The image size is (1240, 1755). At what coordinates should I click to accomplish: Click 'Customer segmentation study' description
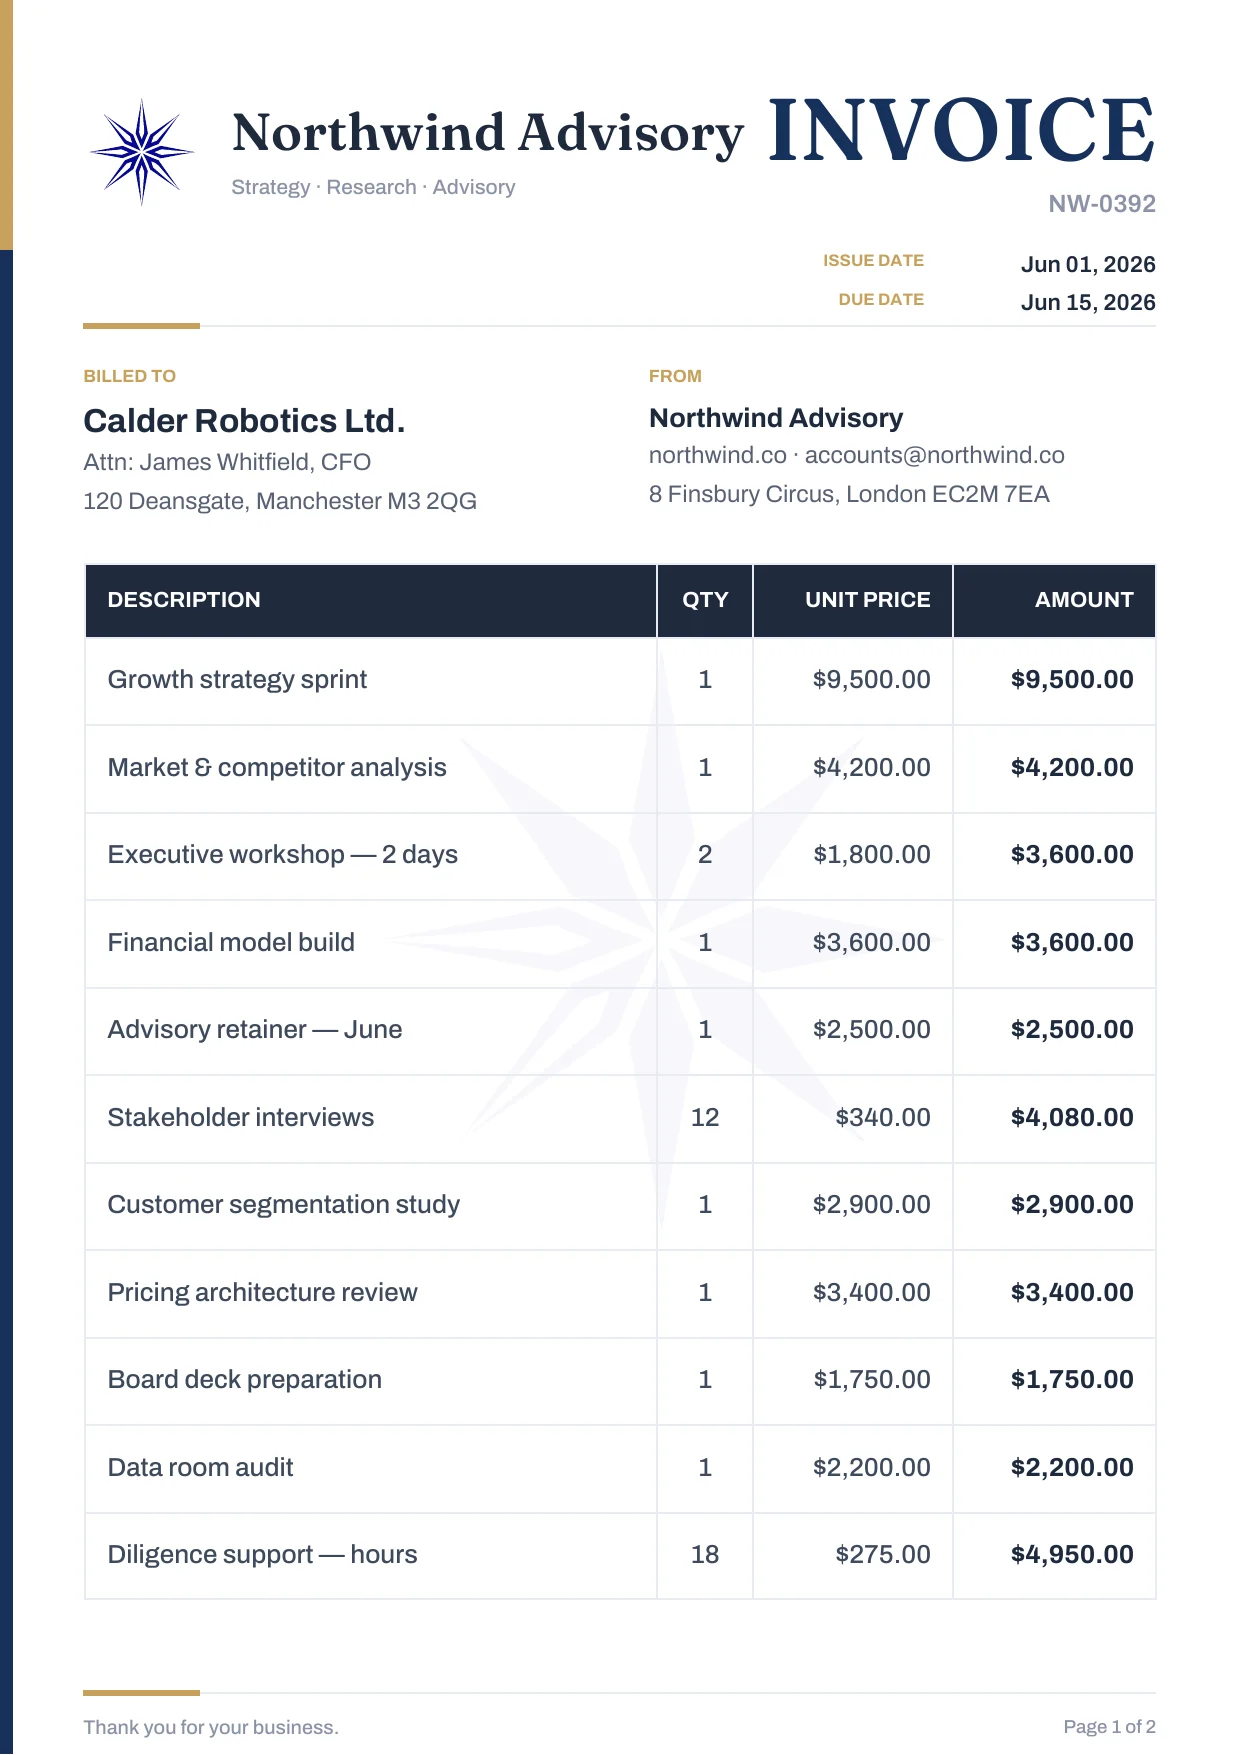point(284,1205)
